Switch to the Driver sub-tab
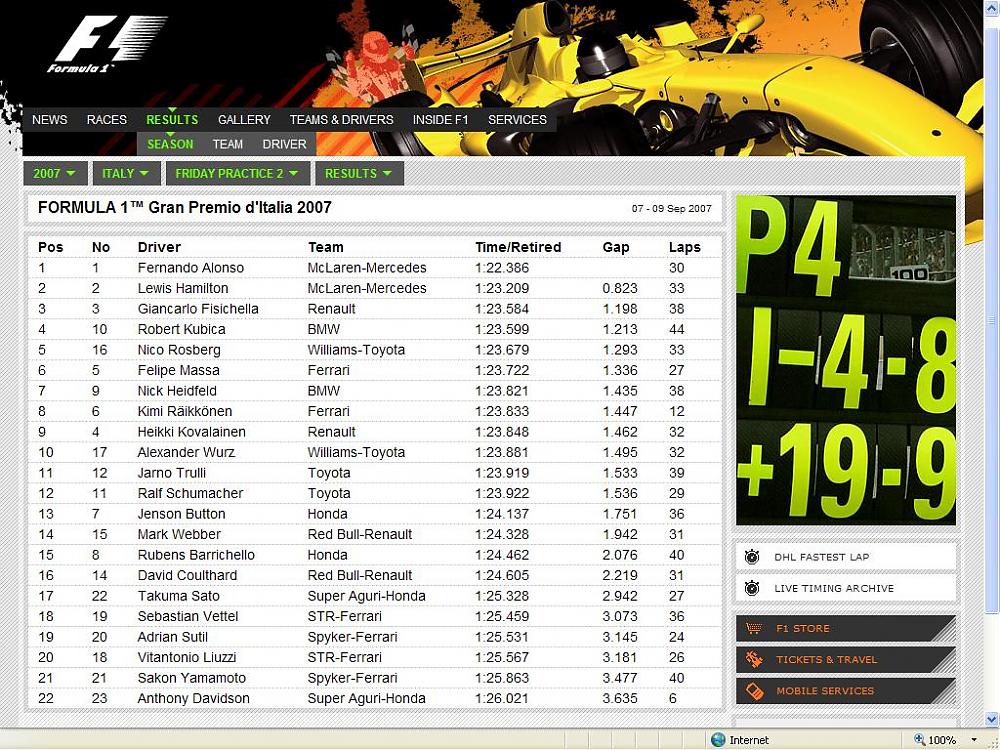This screenshot has height=750, width=1000. pos(284,144)
